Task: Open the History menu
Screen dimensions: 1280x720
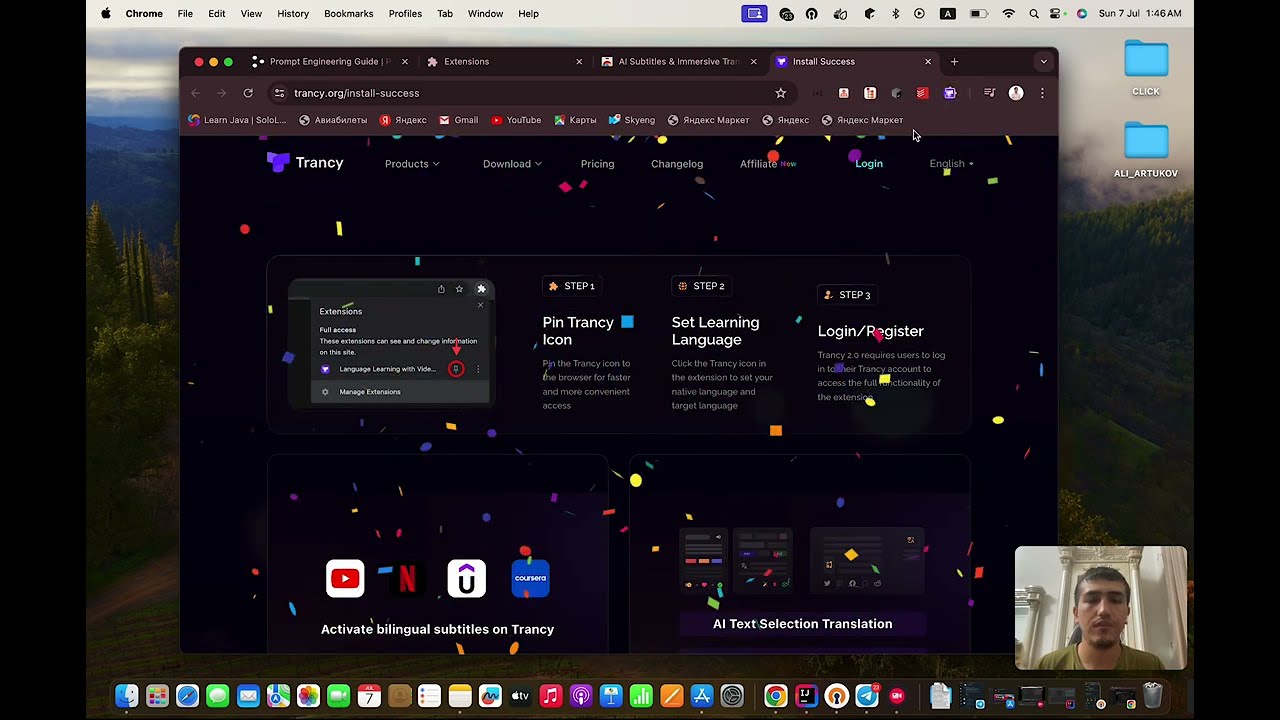Action: (293, 14)
